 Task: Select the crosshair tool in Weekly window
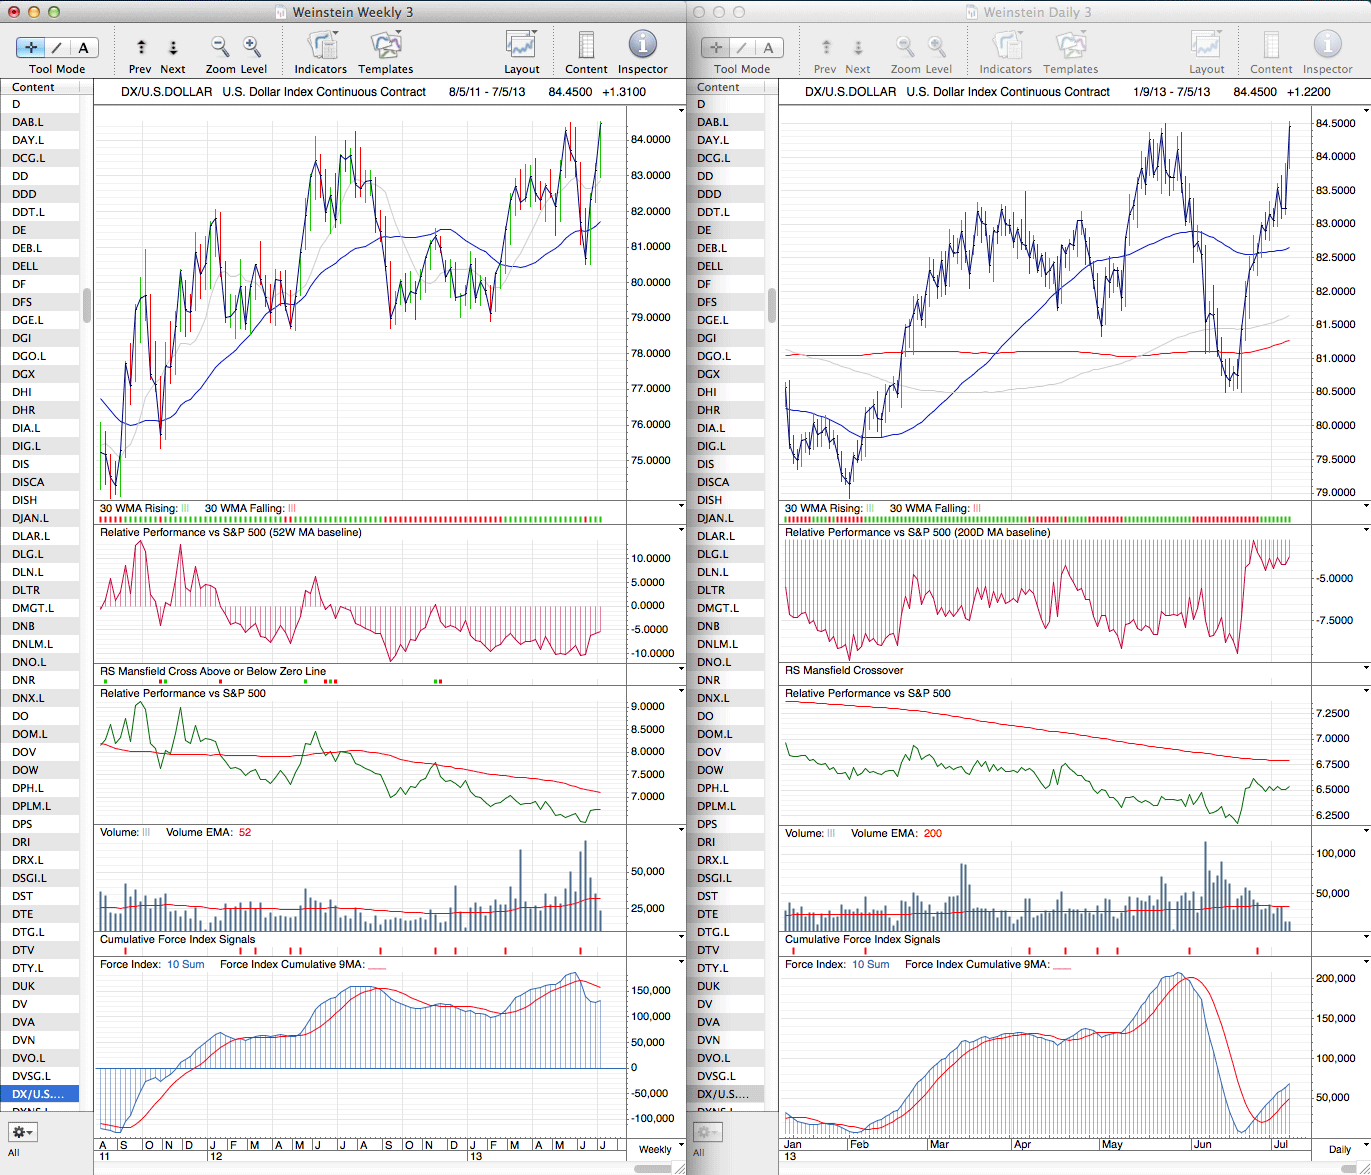(31, 47)
